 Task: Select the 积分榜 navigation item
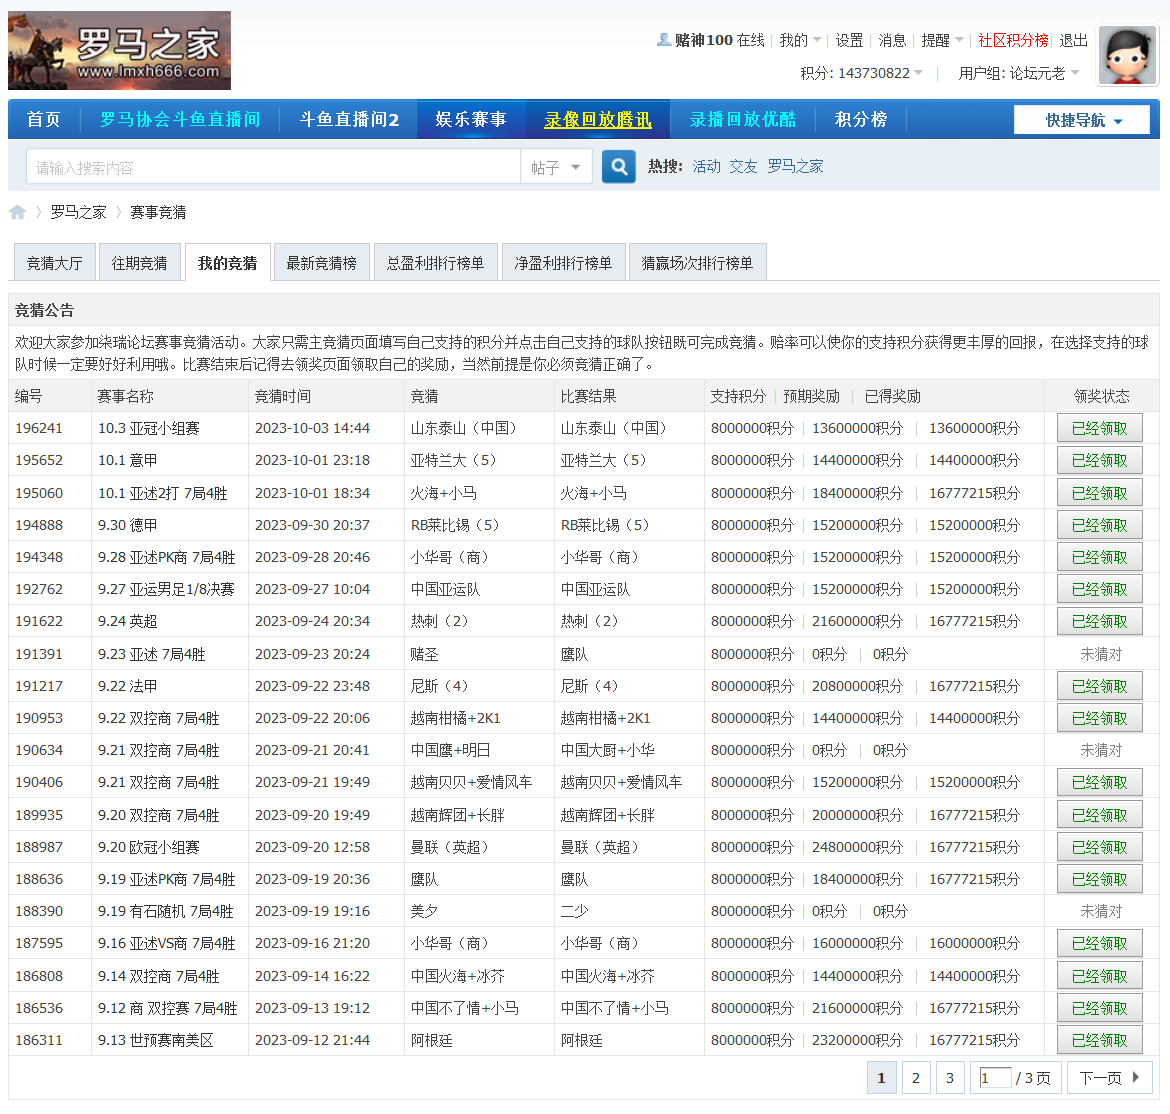pyautogui.click(x=862, y=118)
